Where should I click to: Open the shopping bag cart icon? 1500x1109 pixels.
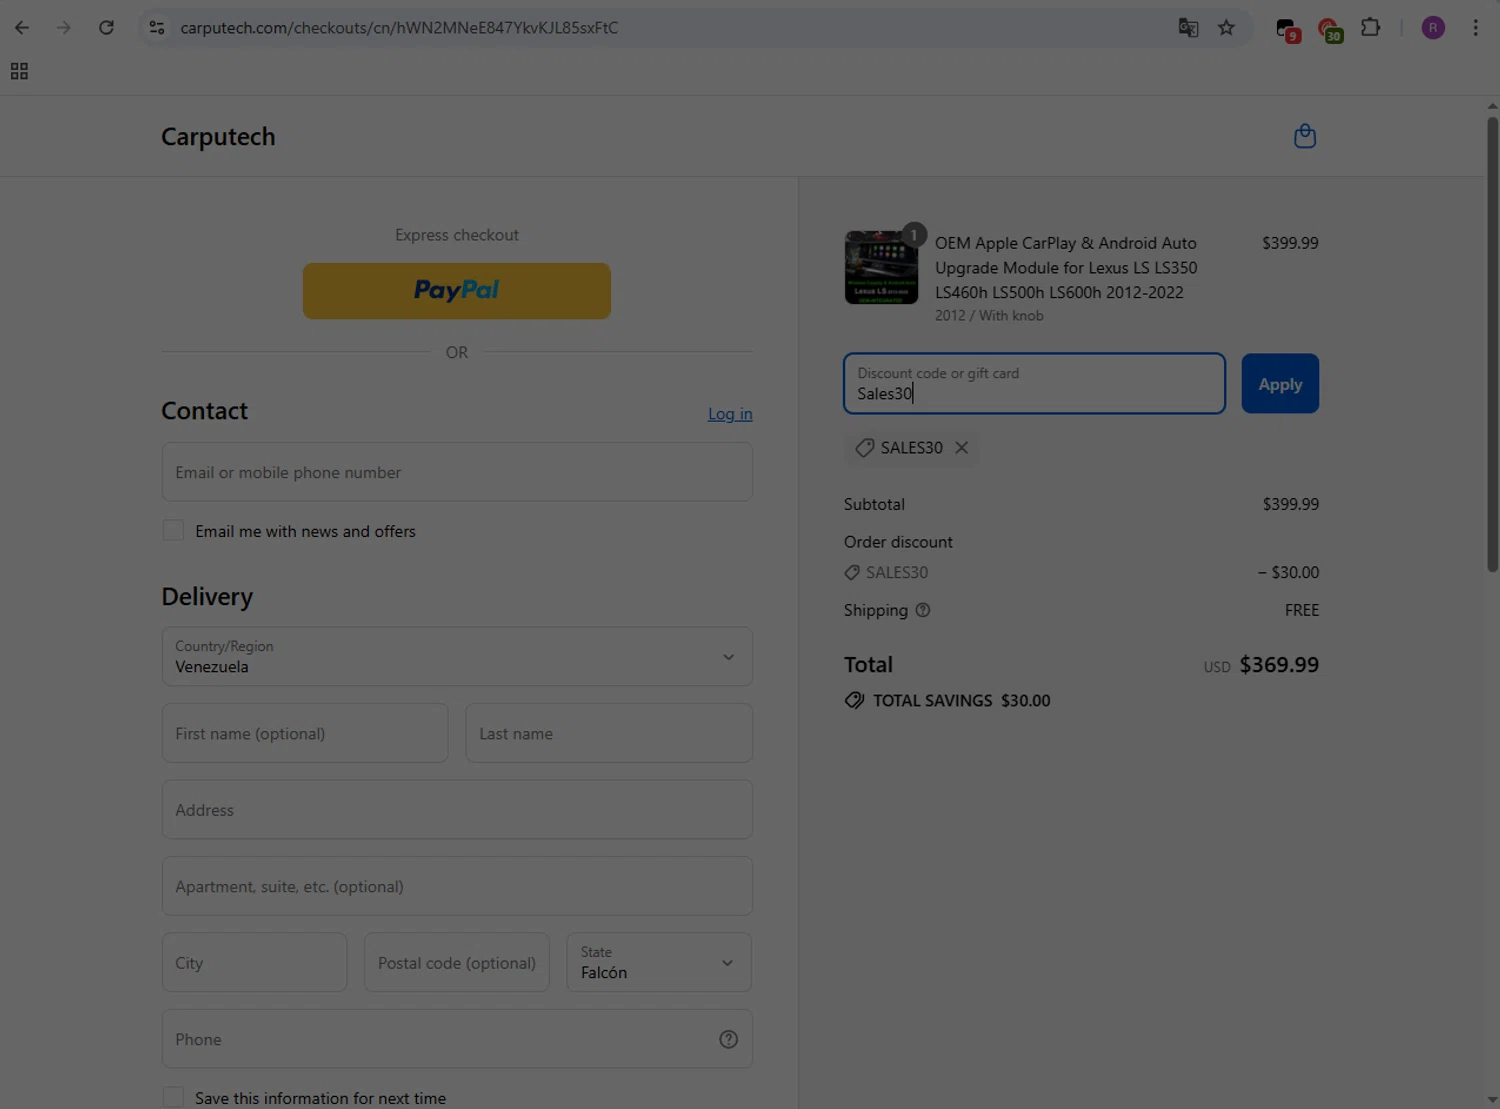(x=1304, y=136)
